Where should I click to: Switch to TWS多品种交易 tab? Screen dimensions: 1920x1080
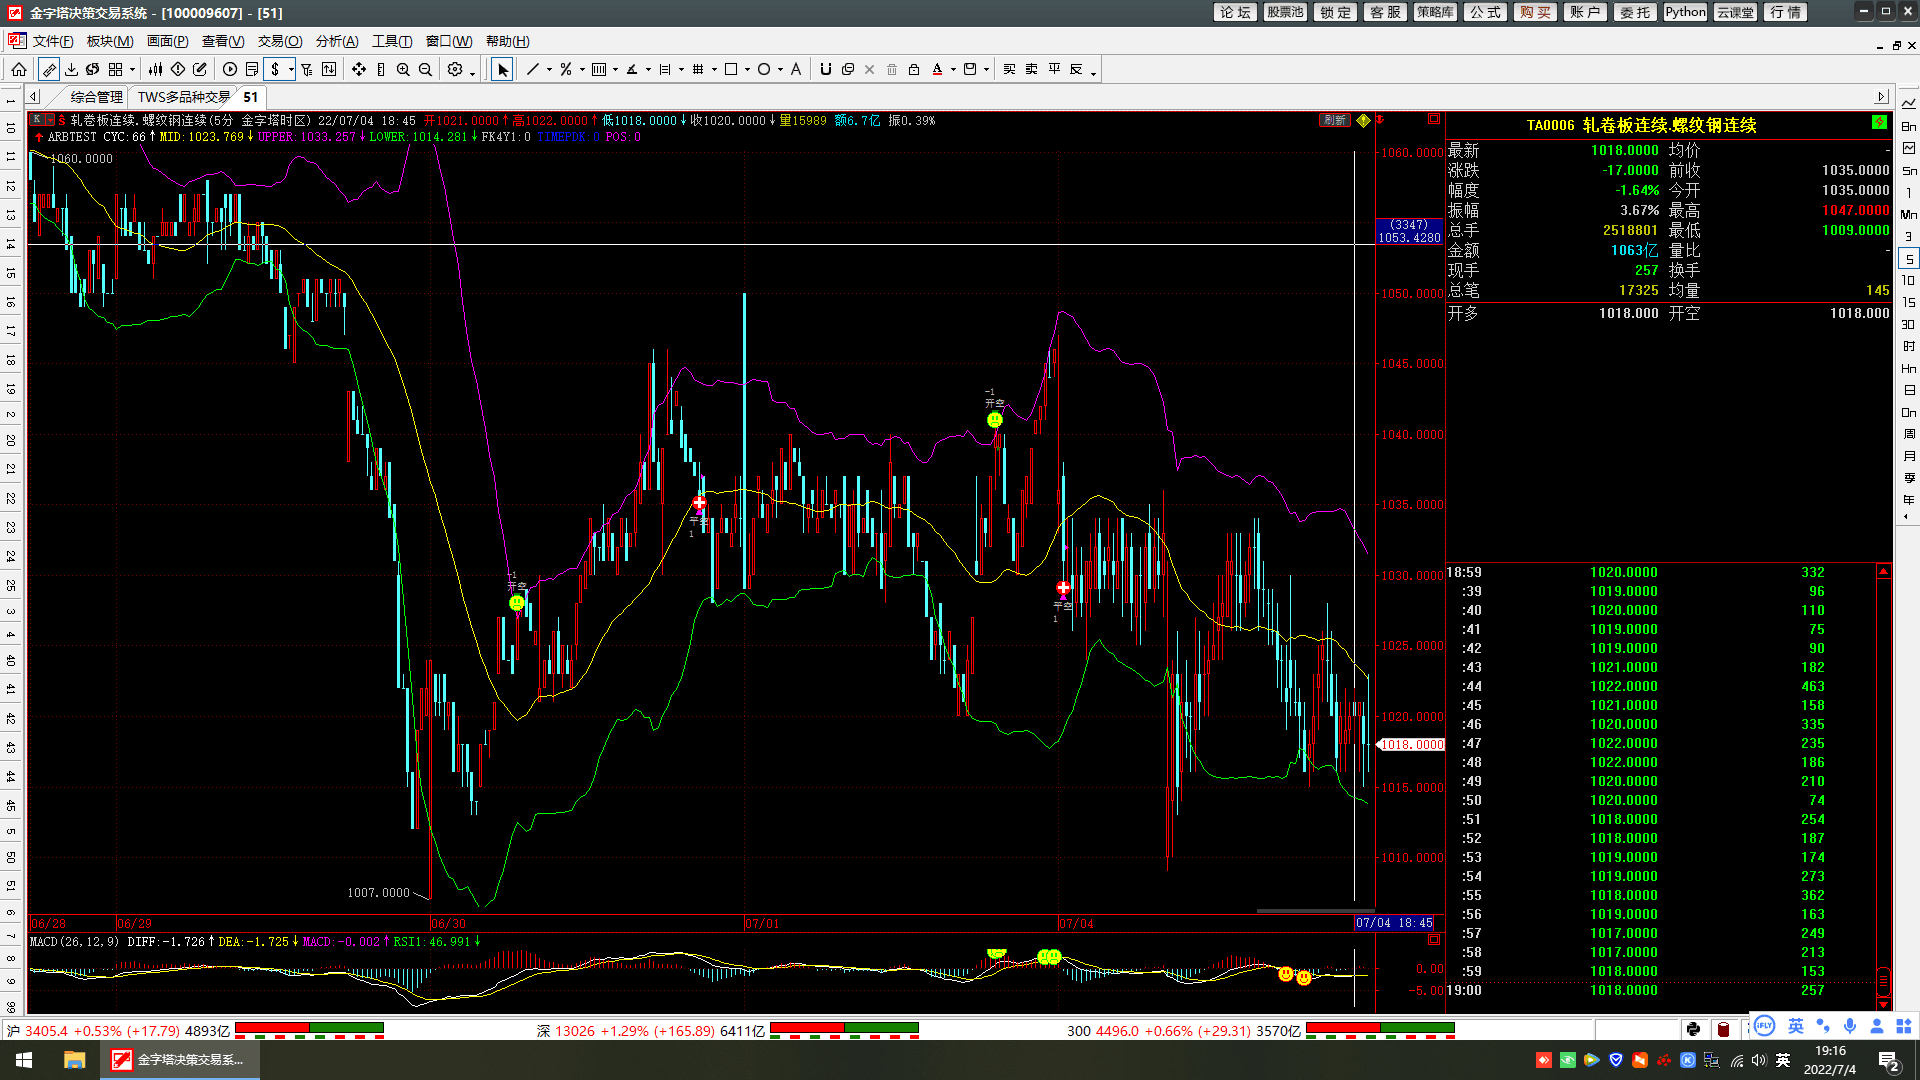(184, 97)
